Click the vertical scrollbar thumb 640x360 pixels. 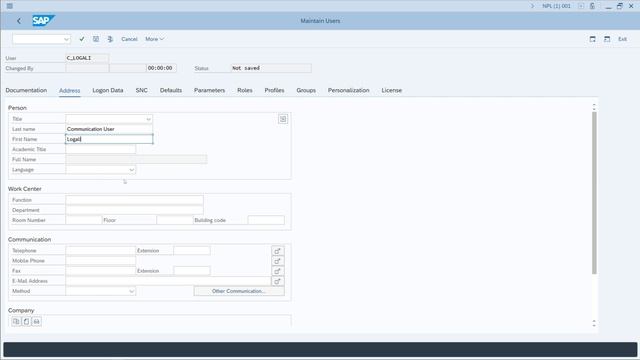point(594,193)
